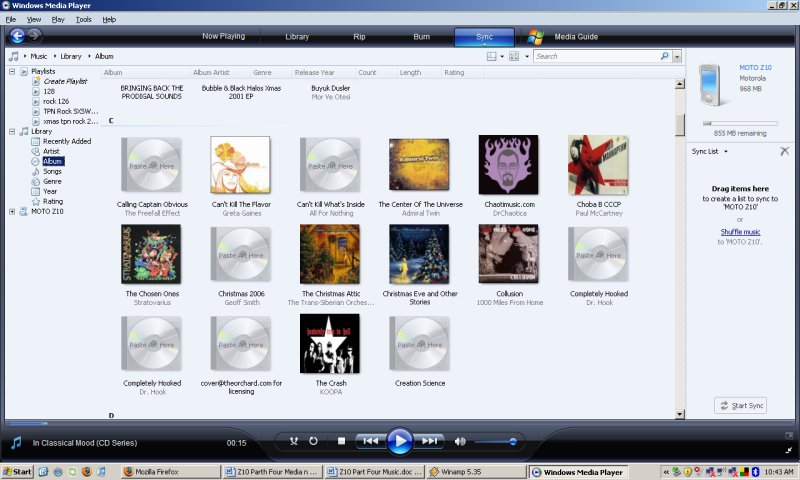Stop playback with the Stop button
Screen dimensions: 800x480
coord(341,441)
